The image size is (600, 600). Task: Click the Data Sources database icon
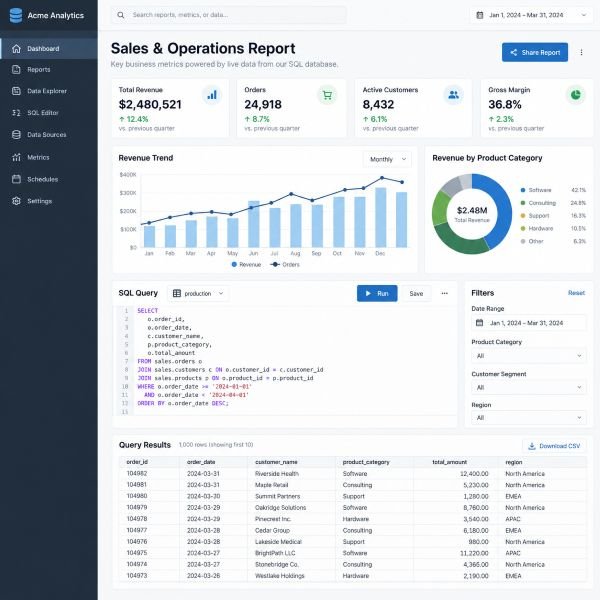click(16, 135)
